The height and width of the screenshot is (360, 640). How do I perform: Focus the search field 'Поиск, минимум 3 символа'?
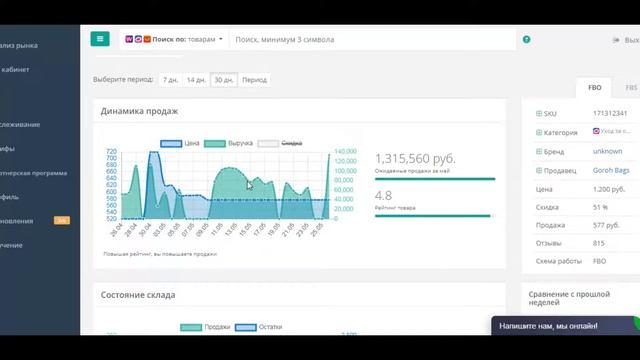pyautogui.click(x=372, y=40)
